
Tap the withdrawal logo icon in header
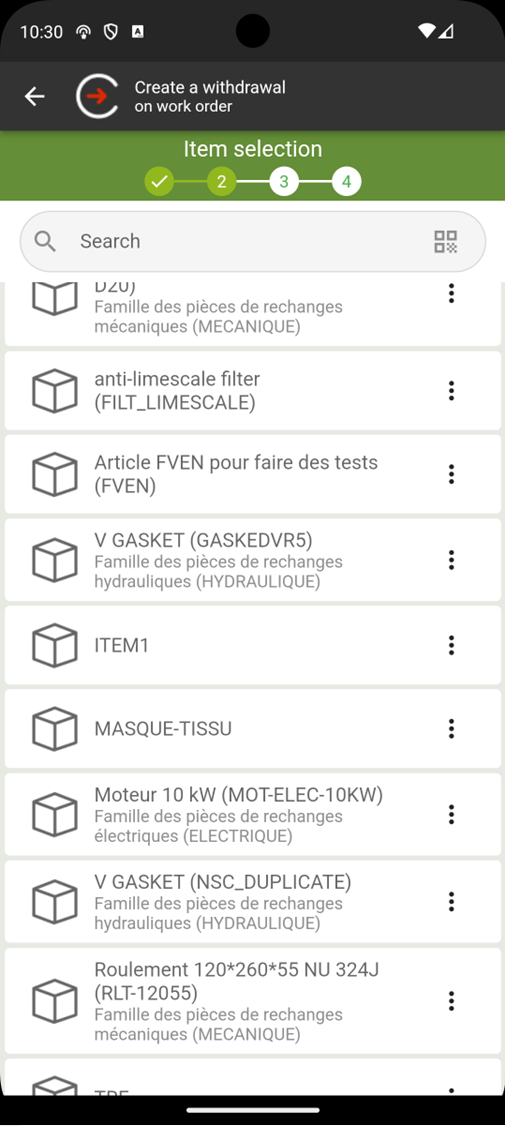click(x=97, y=96)
